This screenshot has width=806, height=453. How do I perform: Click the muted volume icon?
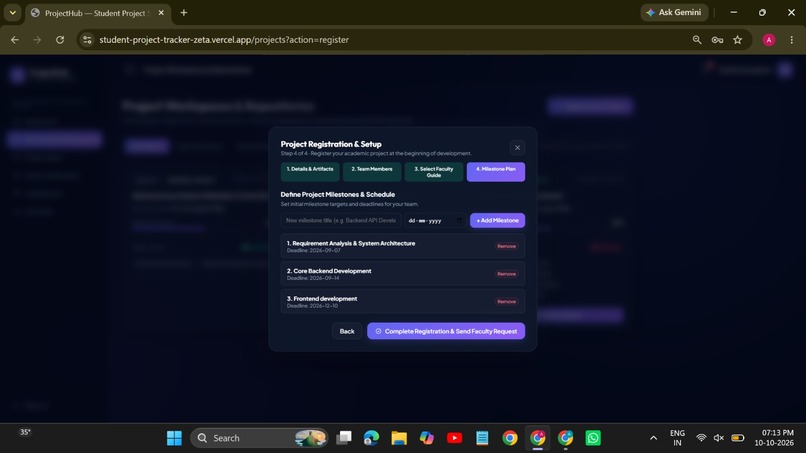click(x=719, y=438)
